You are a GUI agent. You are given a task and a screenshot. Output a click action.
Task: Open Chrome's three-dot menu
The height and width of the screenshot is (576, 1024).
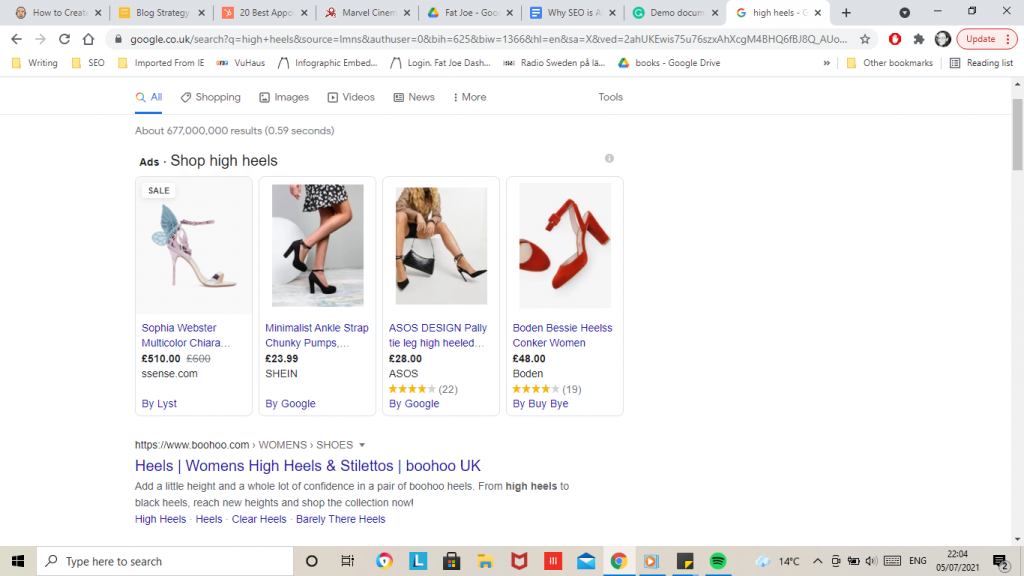click(1008, 38)
